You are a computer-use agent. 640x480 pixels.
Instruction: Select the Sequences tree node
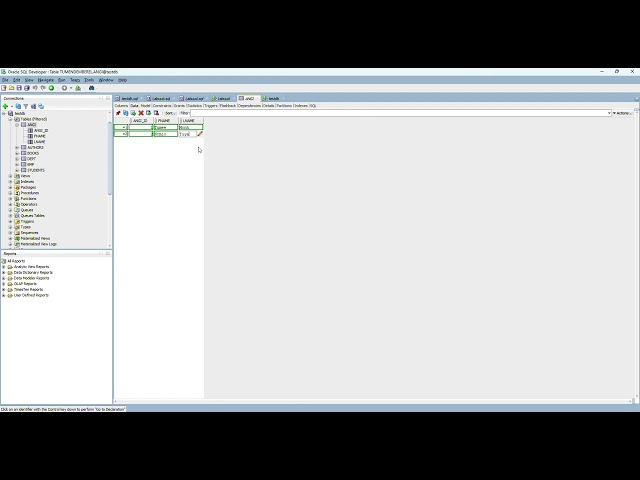(29, 233)
